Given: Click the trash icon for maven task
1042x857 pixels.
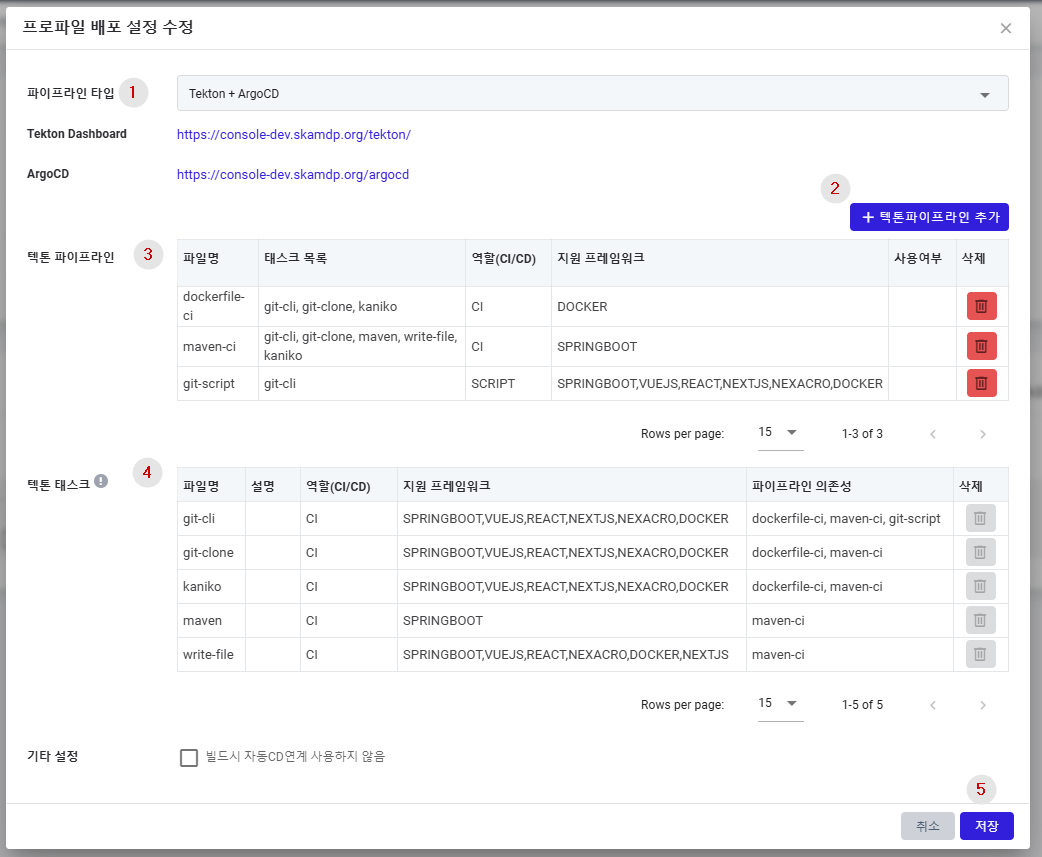Looking at the screenshot, I should coord(980,620).
